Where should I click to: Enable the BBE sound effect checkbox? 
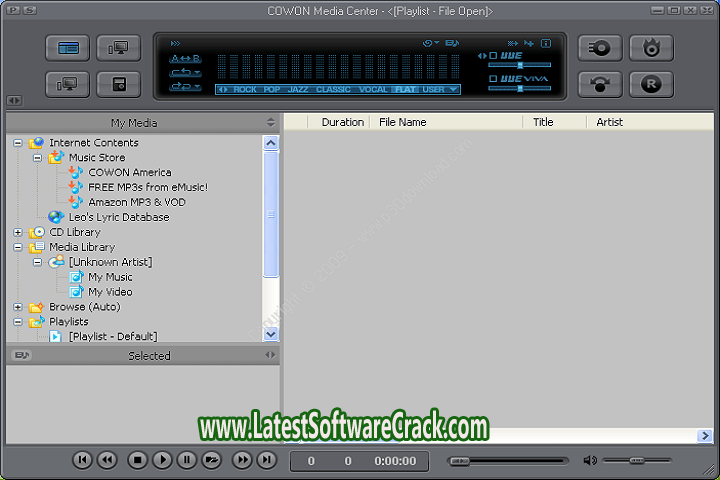pyautogui.click(x=493, y=55)
